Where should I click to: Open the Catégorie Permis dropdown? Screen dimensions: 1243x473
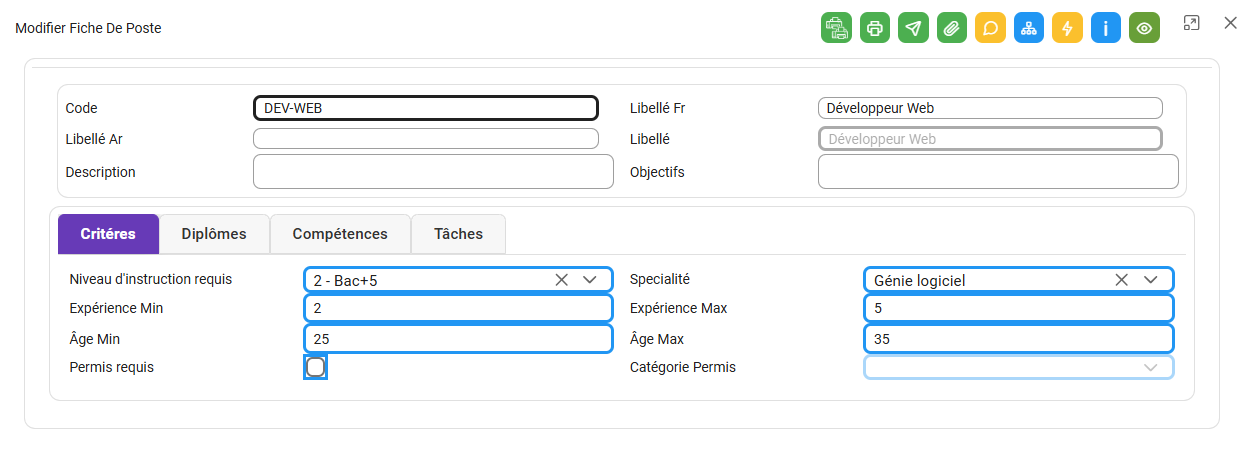pyautogui.click(x=1019, y=367)
